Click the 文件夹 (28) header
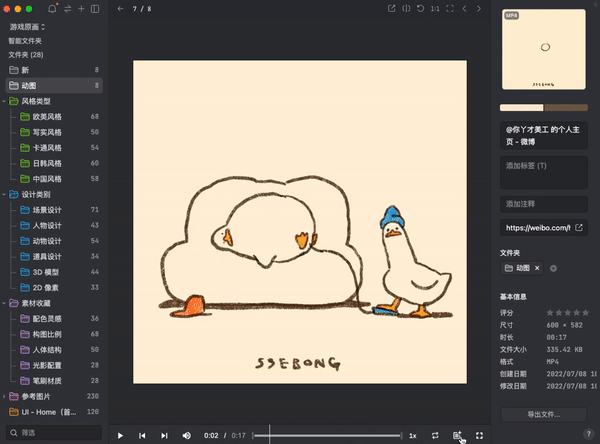This screenshot has height=444, width=600. click(x=26, y=55)
